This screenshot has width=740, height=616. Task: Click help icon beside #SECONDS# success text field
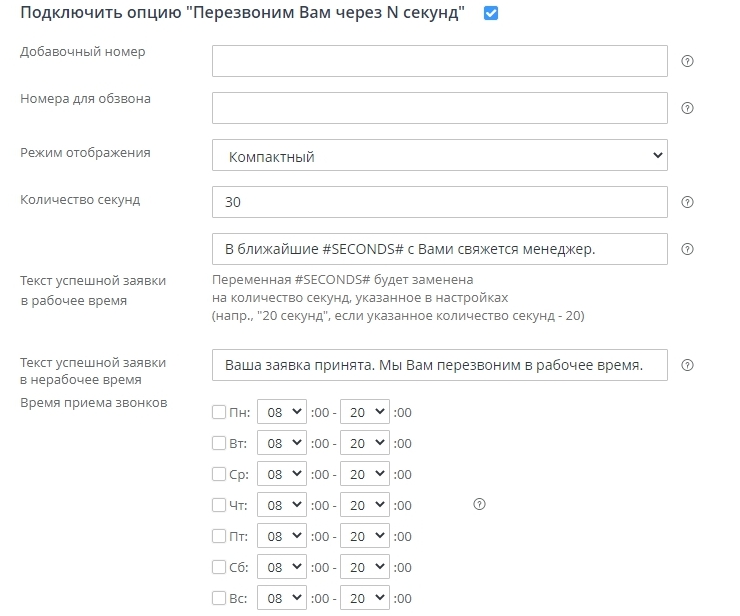coord(687,249)
